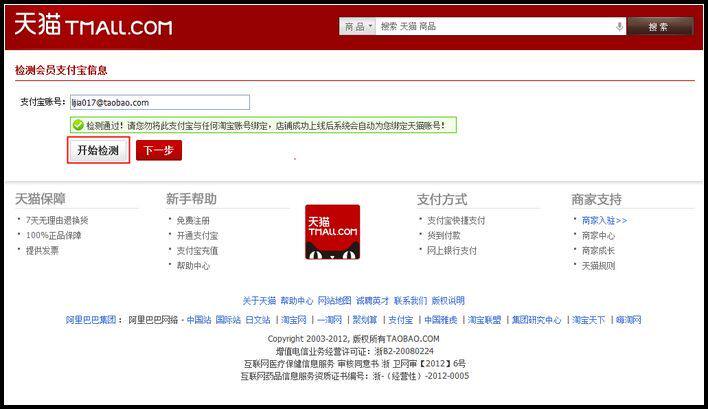Open the 免费注册 link
This screenshot has height=409, width=708.
pos(193,220)
